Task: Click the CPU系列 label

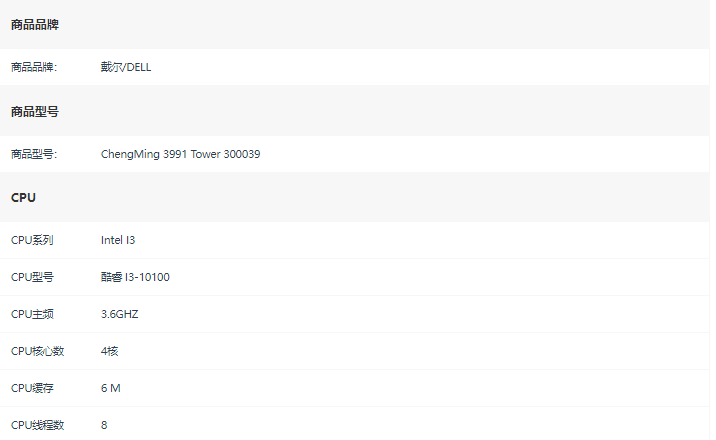Action: coord(32,240)
